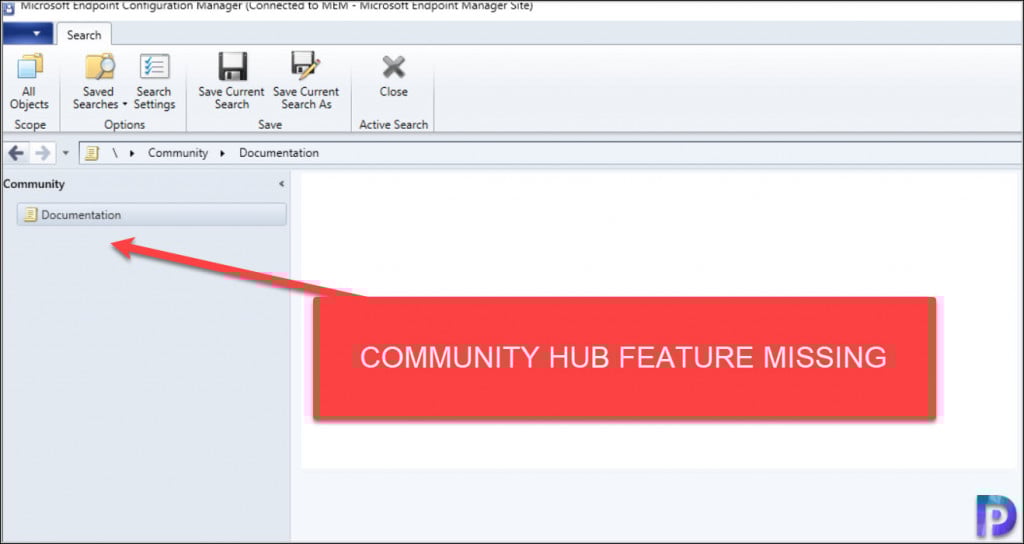
Task: Go back using the left arrow button
Action: coord(16,153)
